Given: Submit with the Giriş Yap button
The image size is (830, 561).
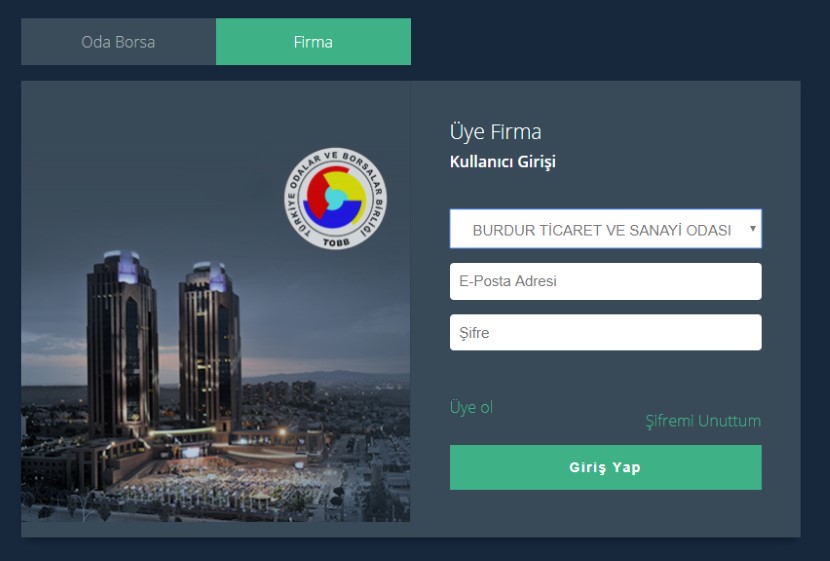Looking at the screenshot, I should (606, 467).
